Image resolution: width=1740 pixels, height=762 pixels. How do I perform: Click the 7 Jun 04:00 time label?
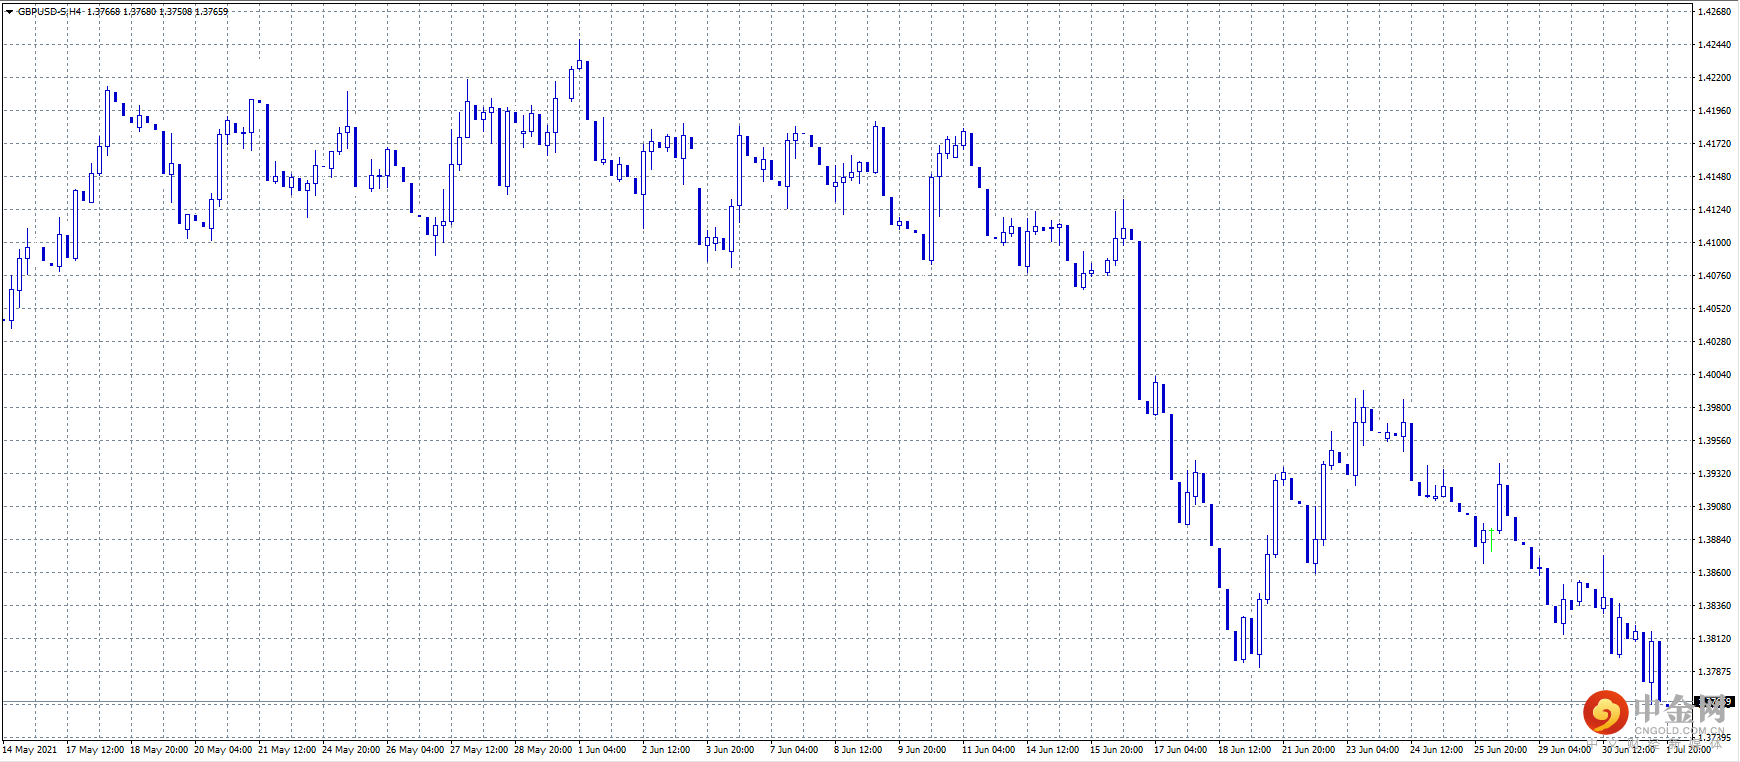(x=794, y=750)
